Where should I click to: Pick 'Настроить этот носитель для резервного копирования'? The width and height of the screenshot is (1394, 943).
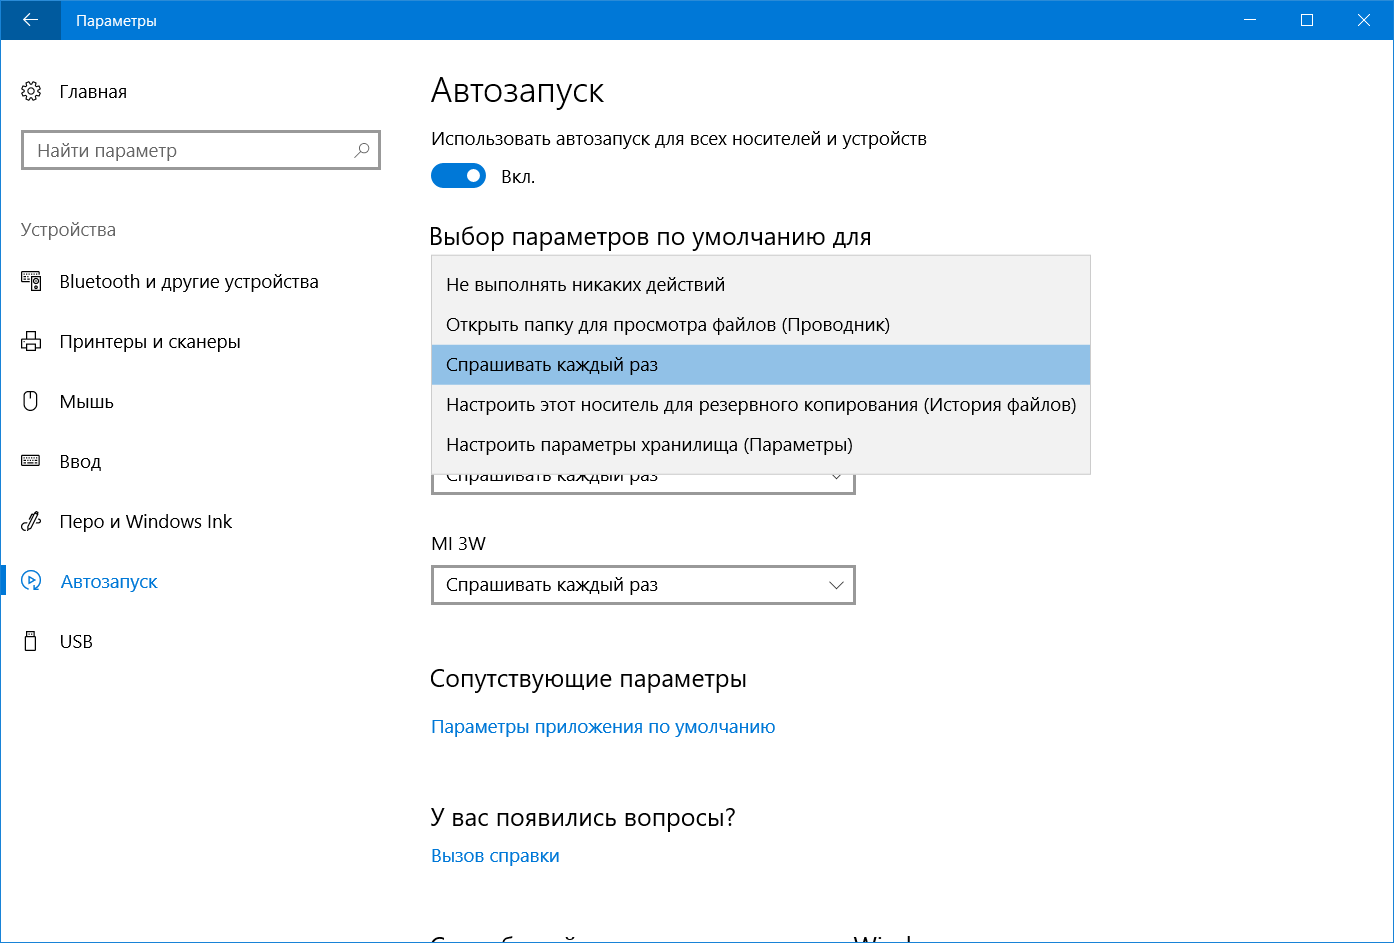(760, 405)
